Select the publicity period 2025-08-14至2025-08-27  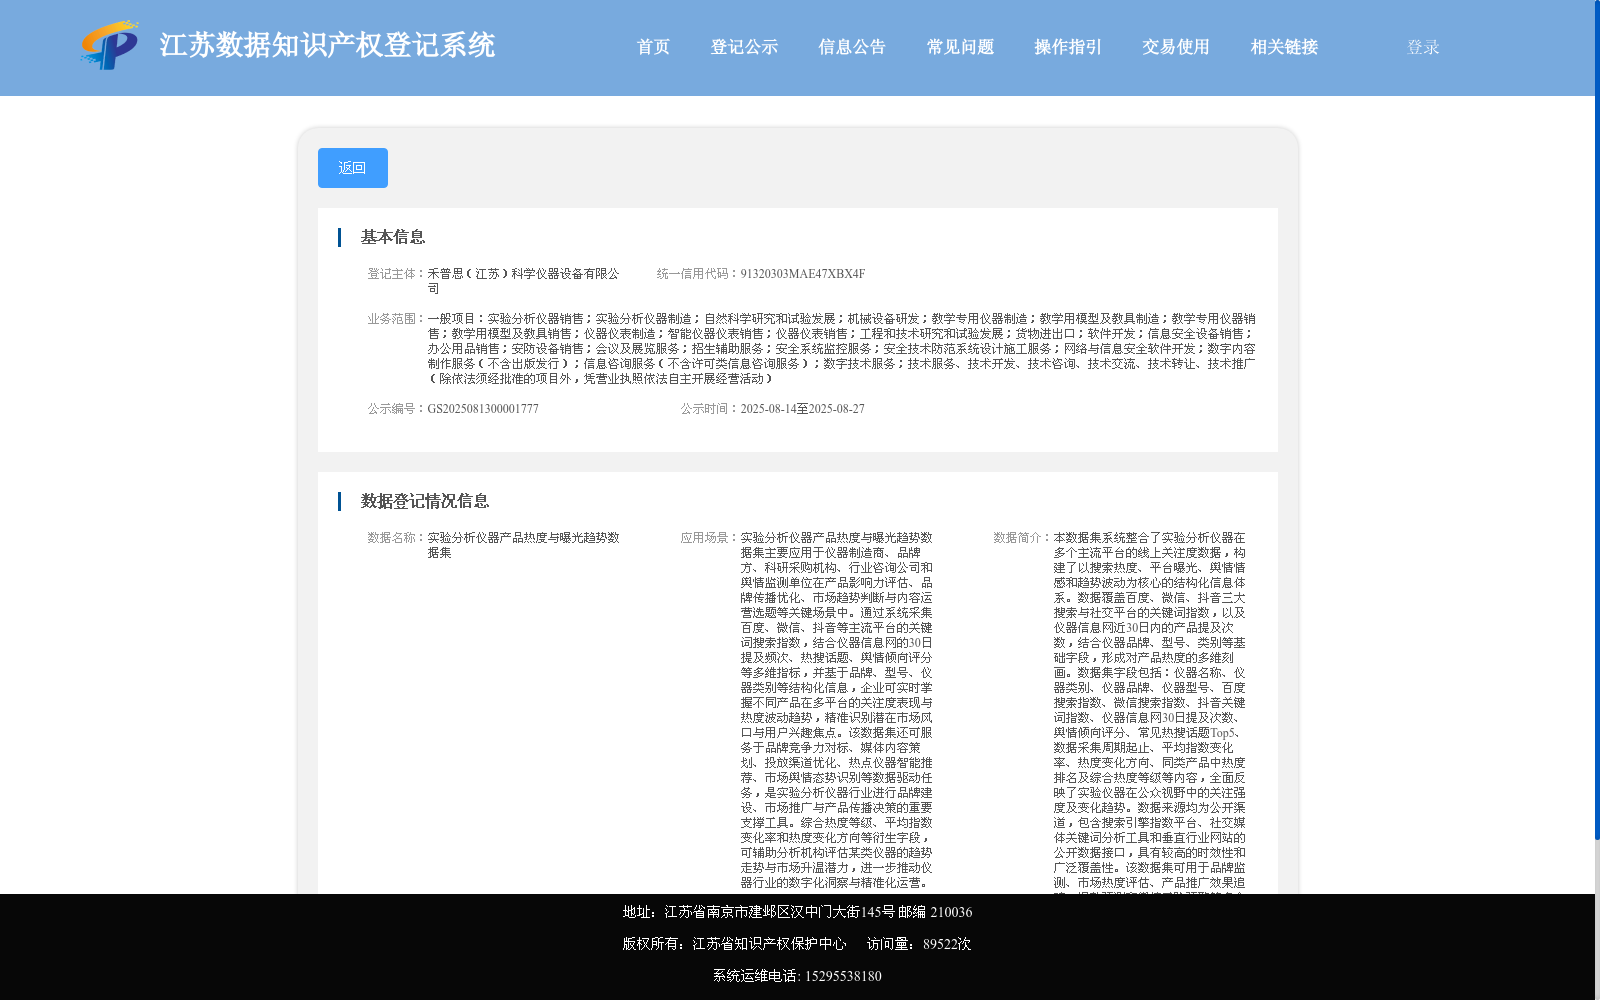tap(802, 409)
